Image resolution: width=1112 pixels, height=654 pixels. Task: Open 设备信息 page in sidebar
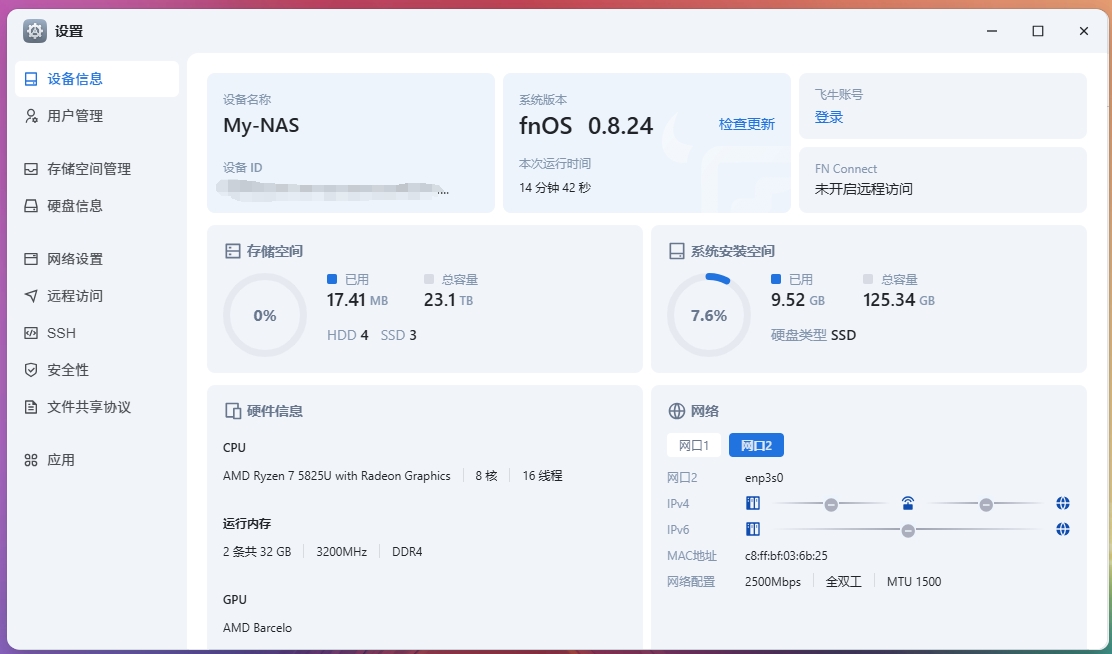(x=97, y=79)
